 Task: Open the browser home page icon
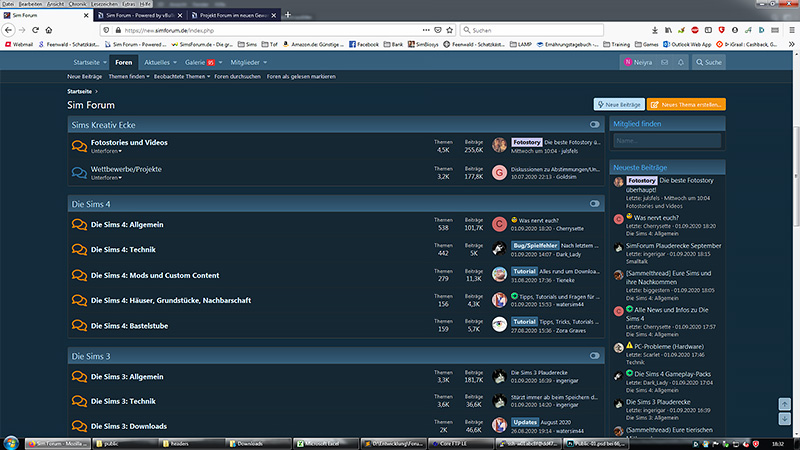tap(49, 30)
